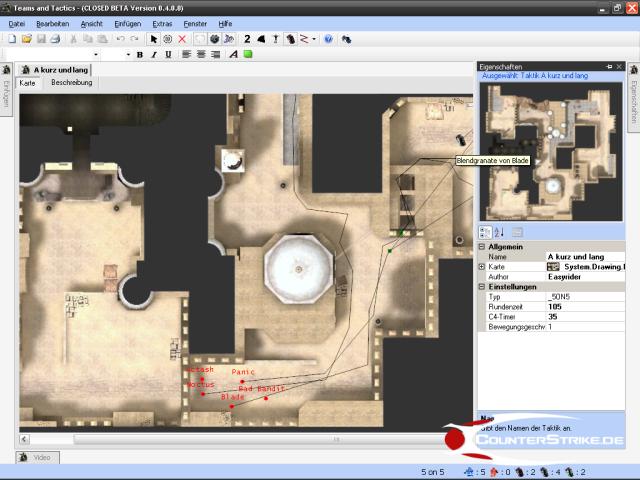640x480 pixels.
Task: Toggle bold text formatting
Action: point(139,54)
